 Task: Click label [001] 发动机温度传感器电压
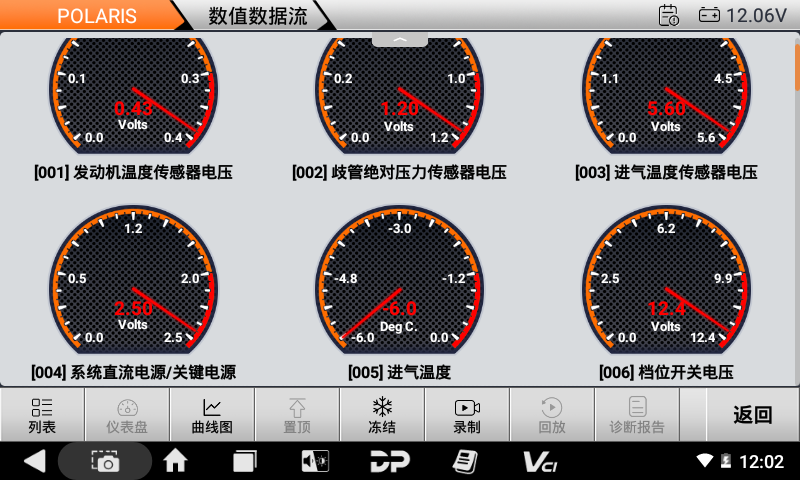coord(133,172)
